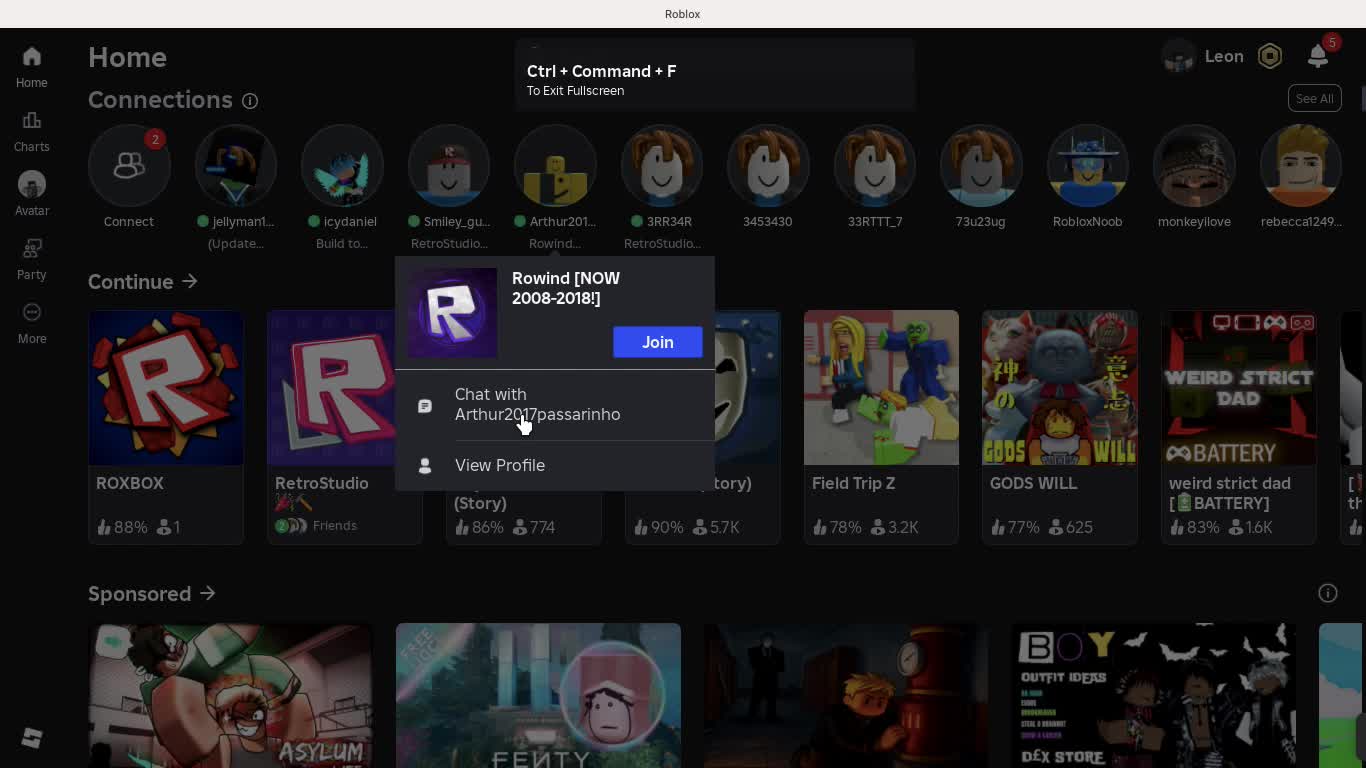
Task: Open 3453430's avatar in Connections
Action: [768, 165]
